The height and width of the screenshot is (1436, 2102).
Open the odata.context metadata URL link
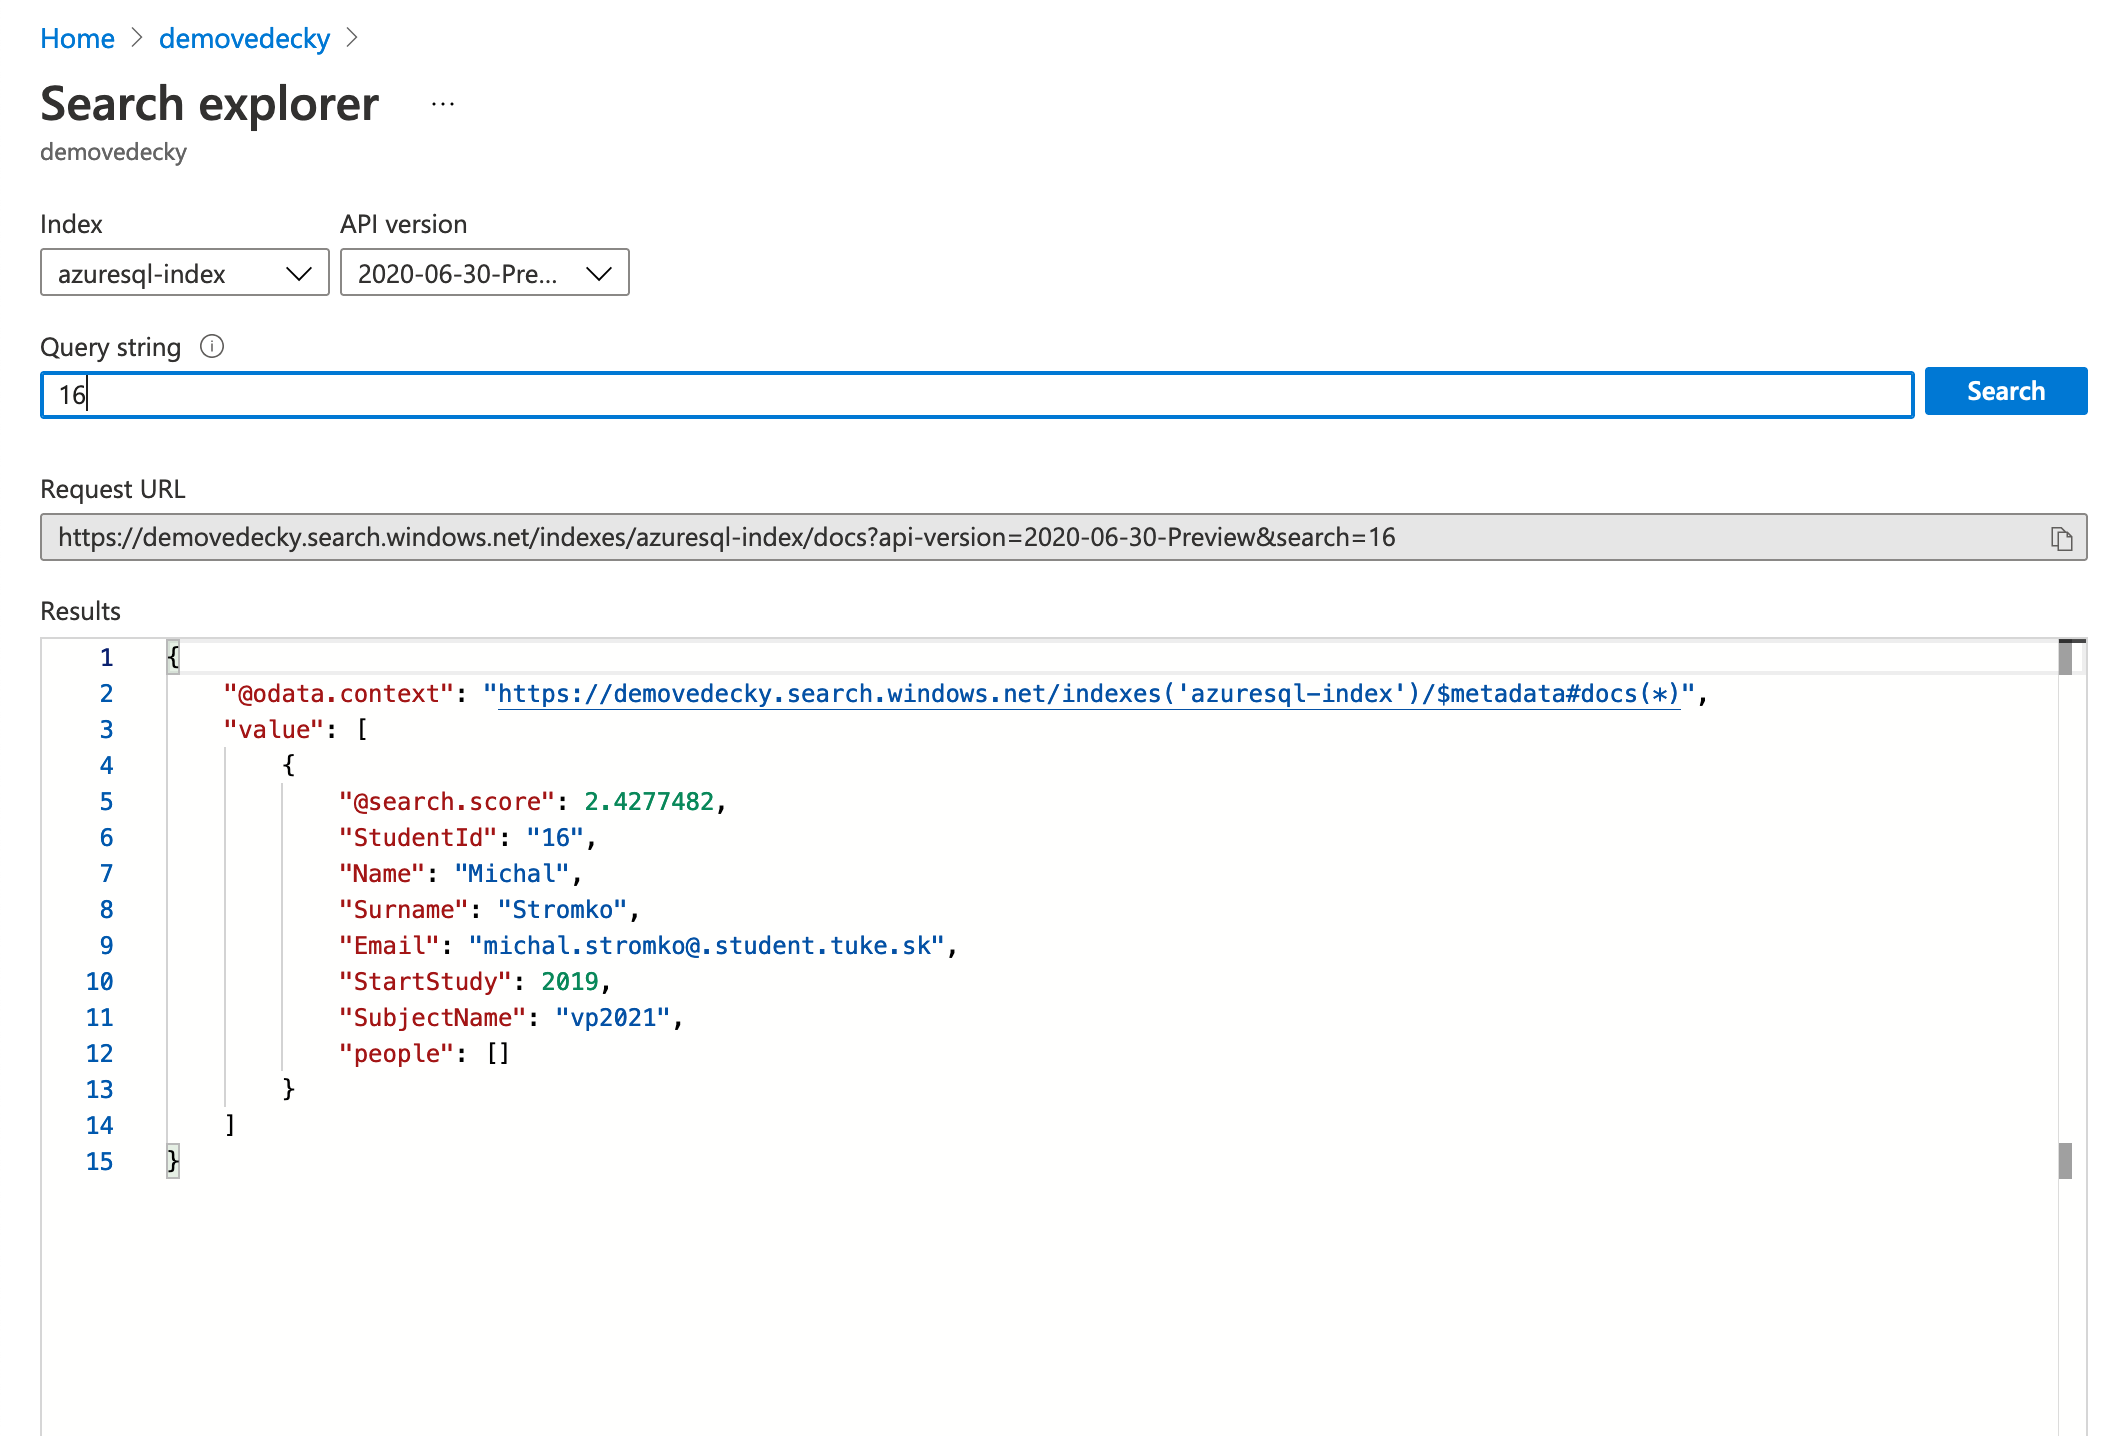point(1088,694)
